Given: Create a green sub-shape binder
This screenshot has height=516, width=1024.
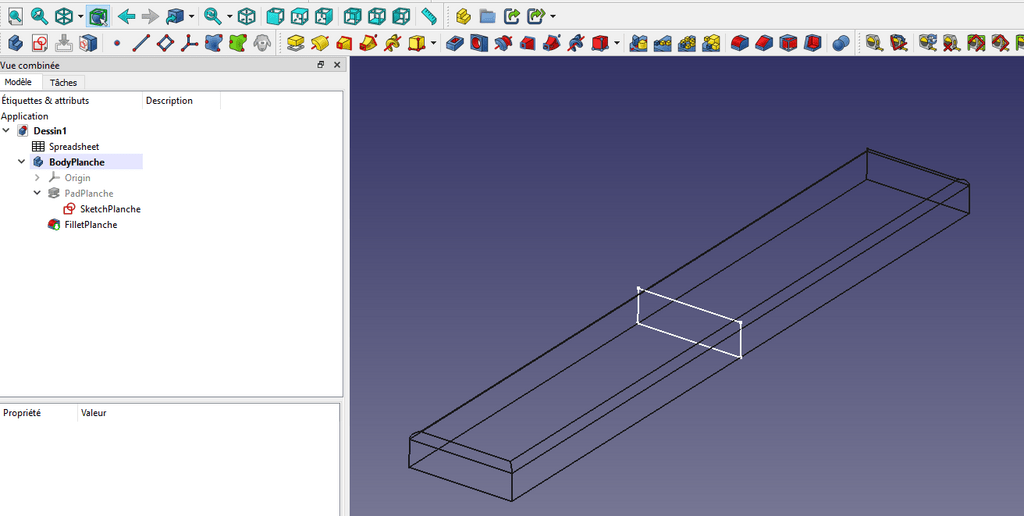Looking at the screenshot, I should pyautogui.click(x=238, y=43).
